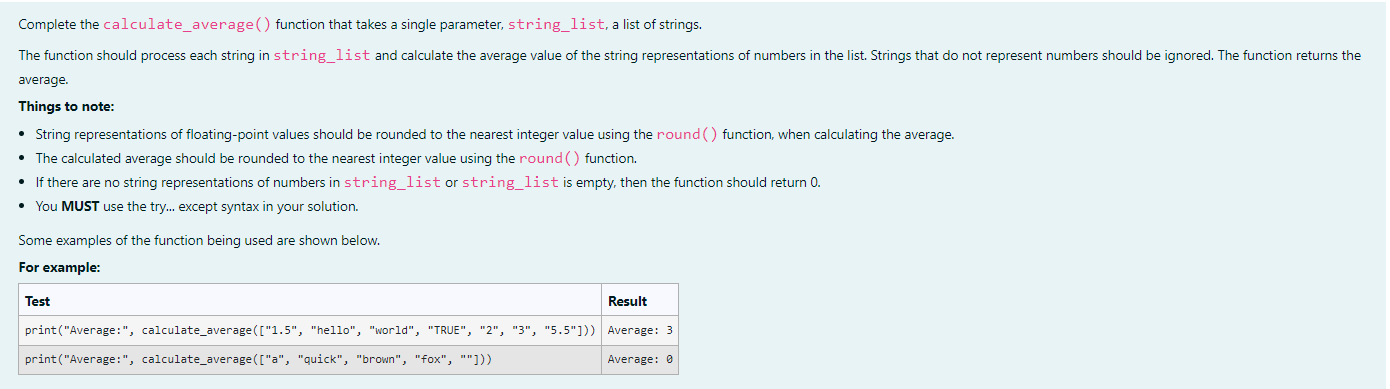Screen dimensions: 1390x389
Task: Click the test code containing "quick", "brown"
Action: point(258,359)
